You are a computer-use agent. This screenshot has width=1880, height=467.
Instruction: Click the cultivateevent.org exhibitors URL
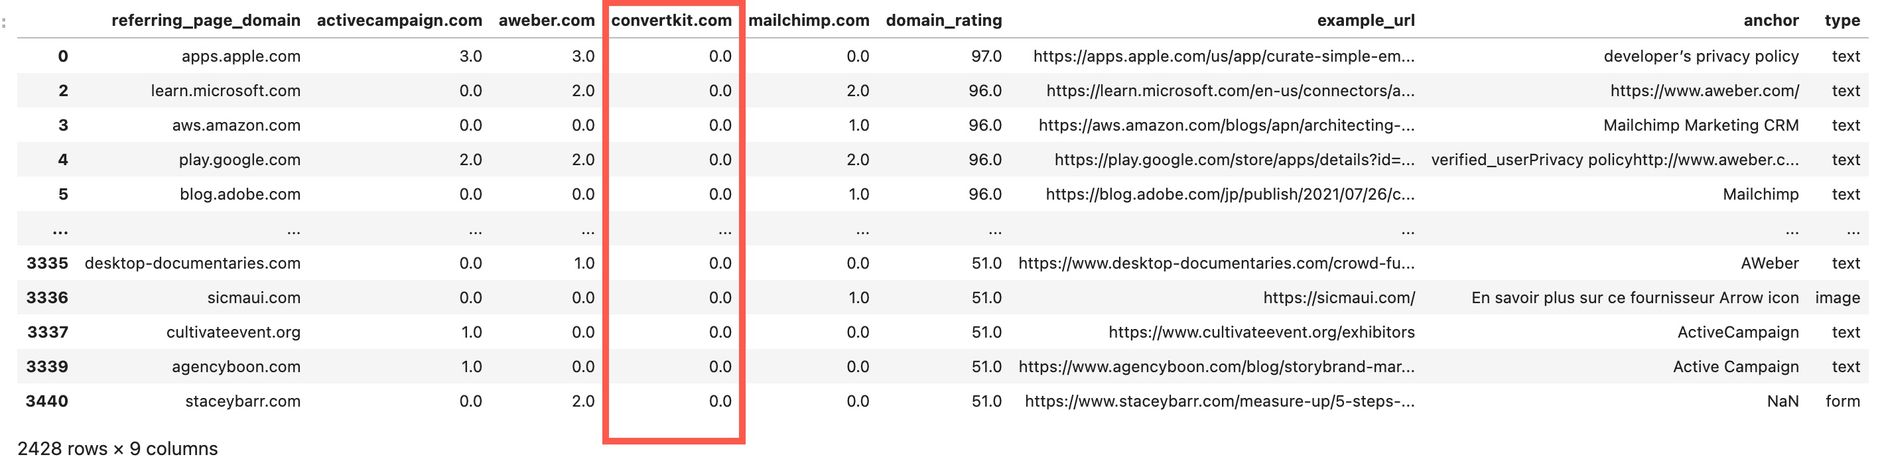1261,332
